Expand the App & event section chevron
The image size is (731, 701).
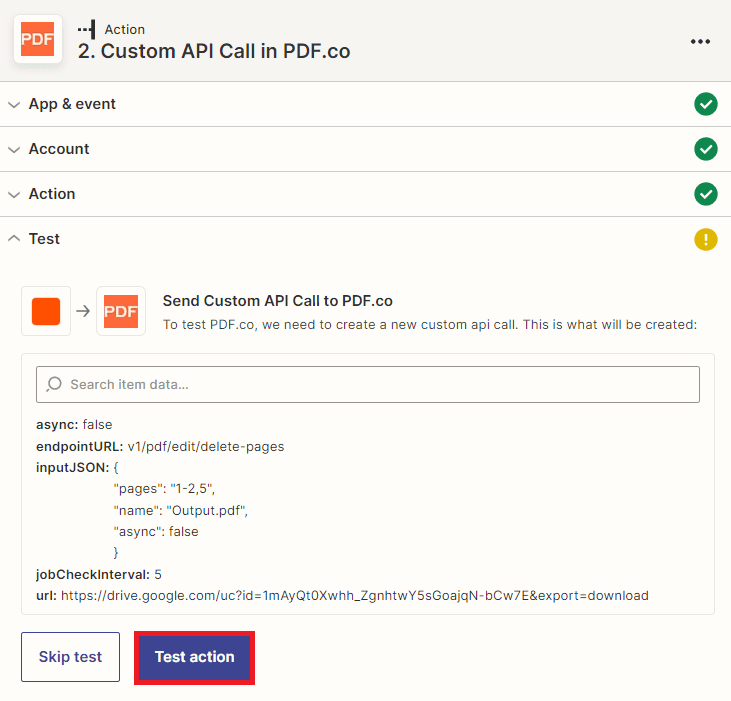[x=14, y=104]
